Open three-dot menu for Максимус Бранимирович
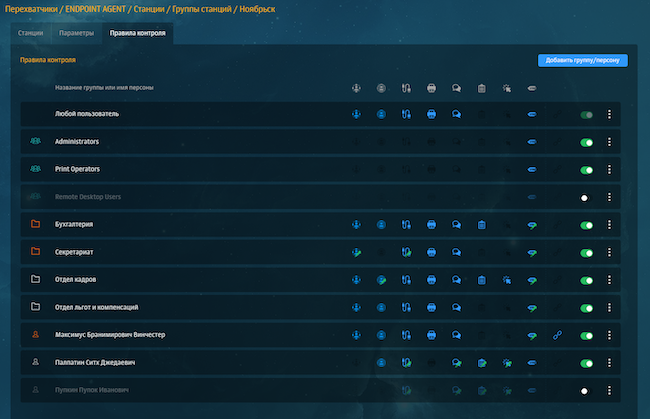 pyautogui.click(x=609, y=335)
